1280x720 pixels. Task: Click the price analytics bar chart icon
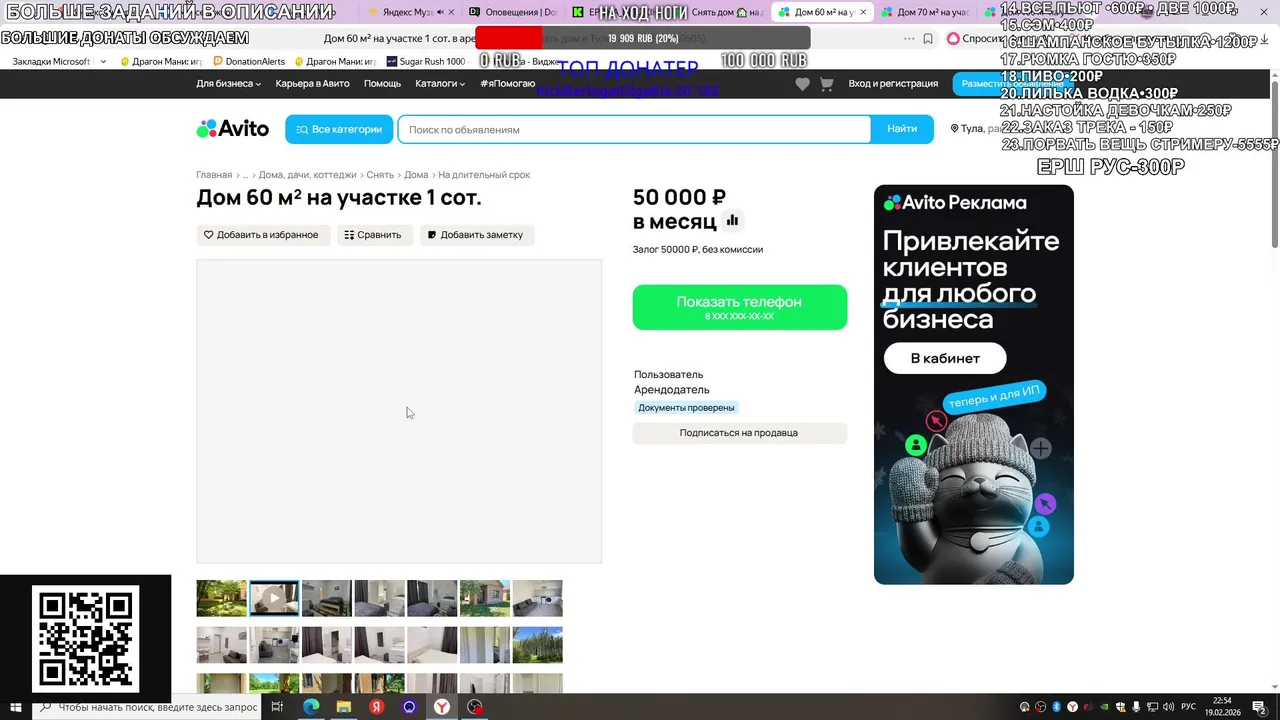(732, 220)
